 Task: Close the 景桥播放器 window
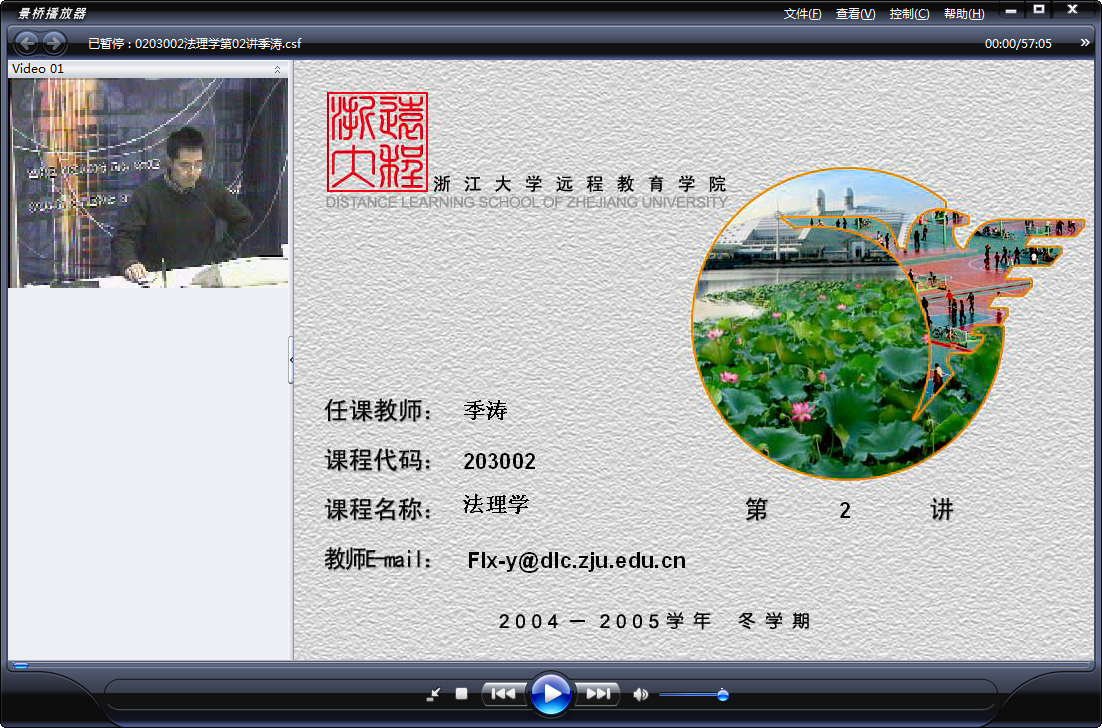click(x=1072, y=10)
